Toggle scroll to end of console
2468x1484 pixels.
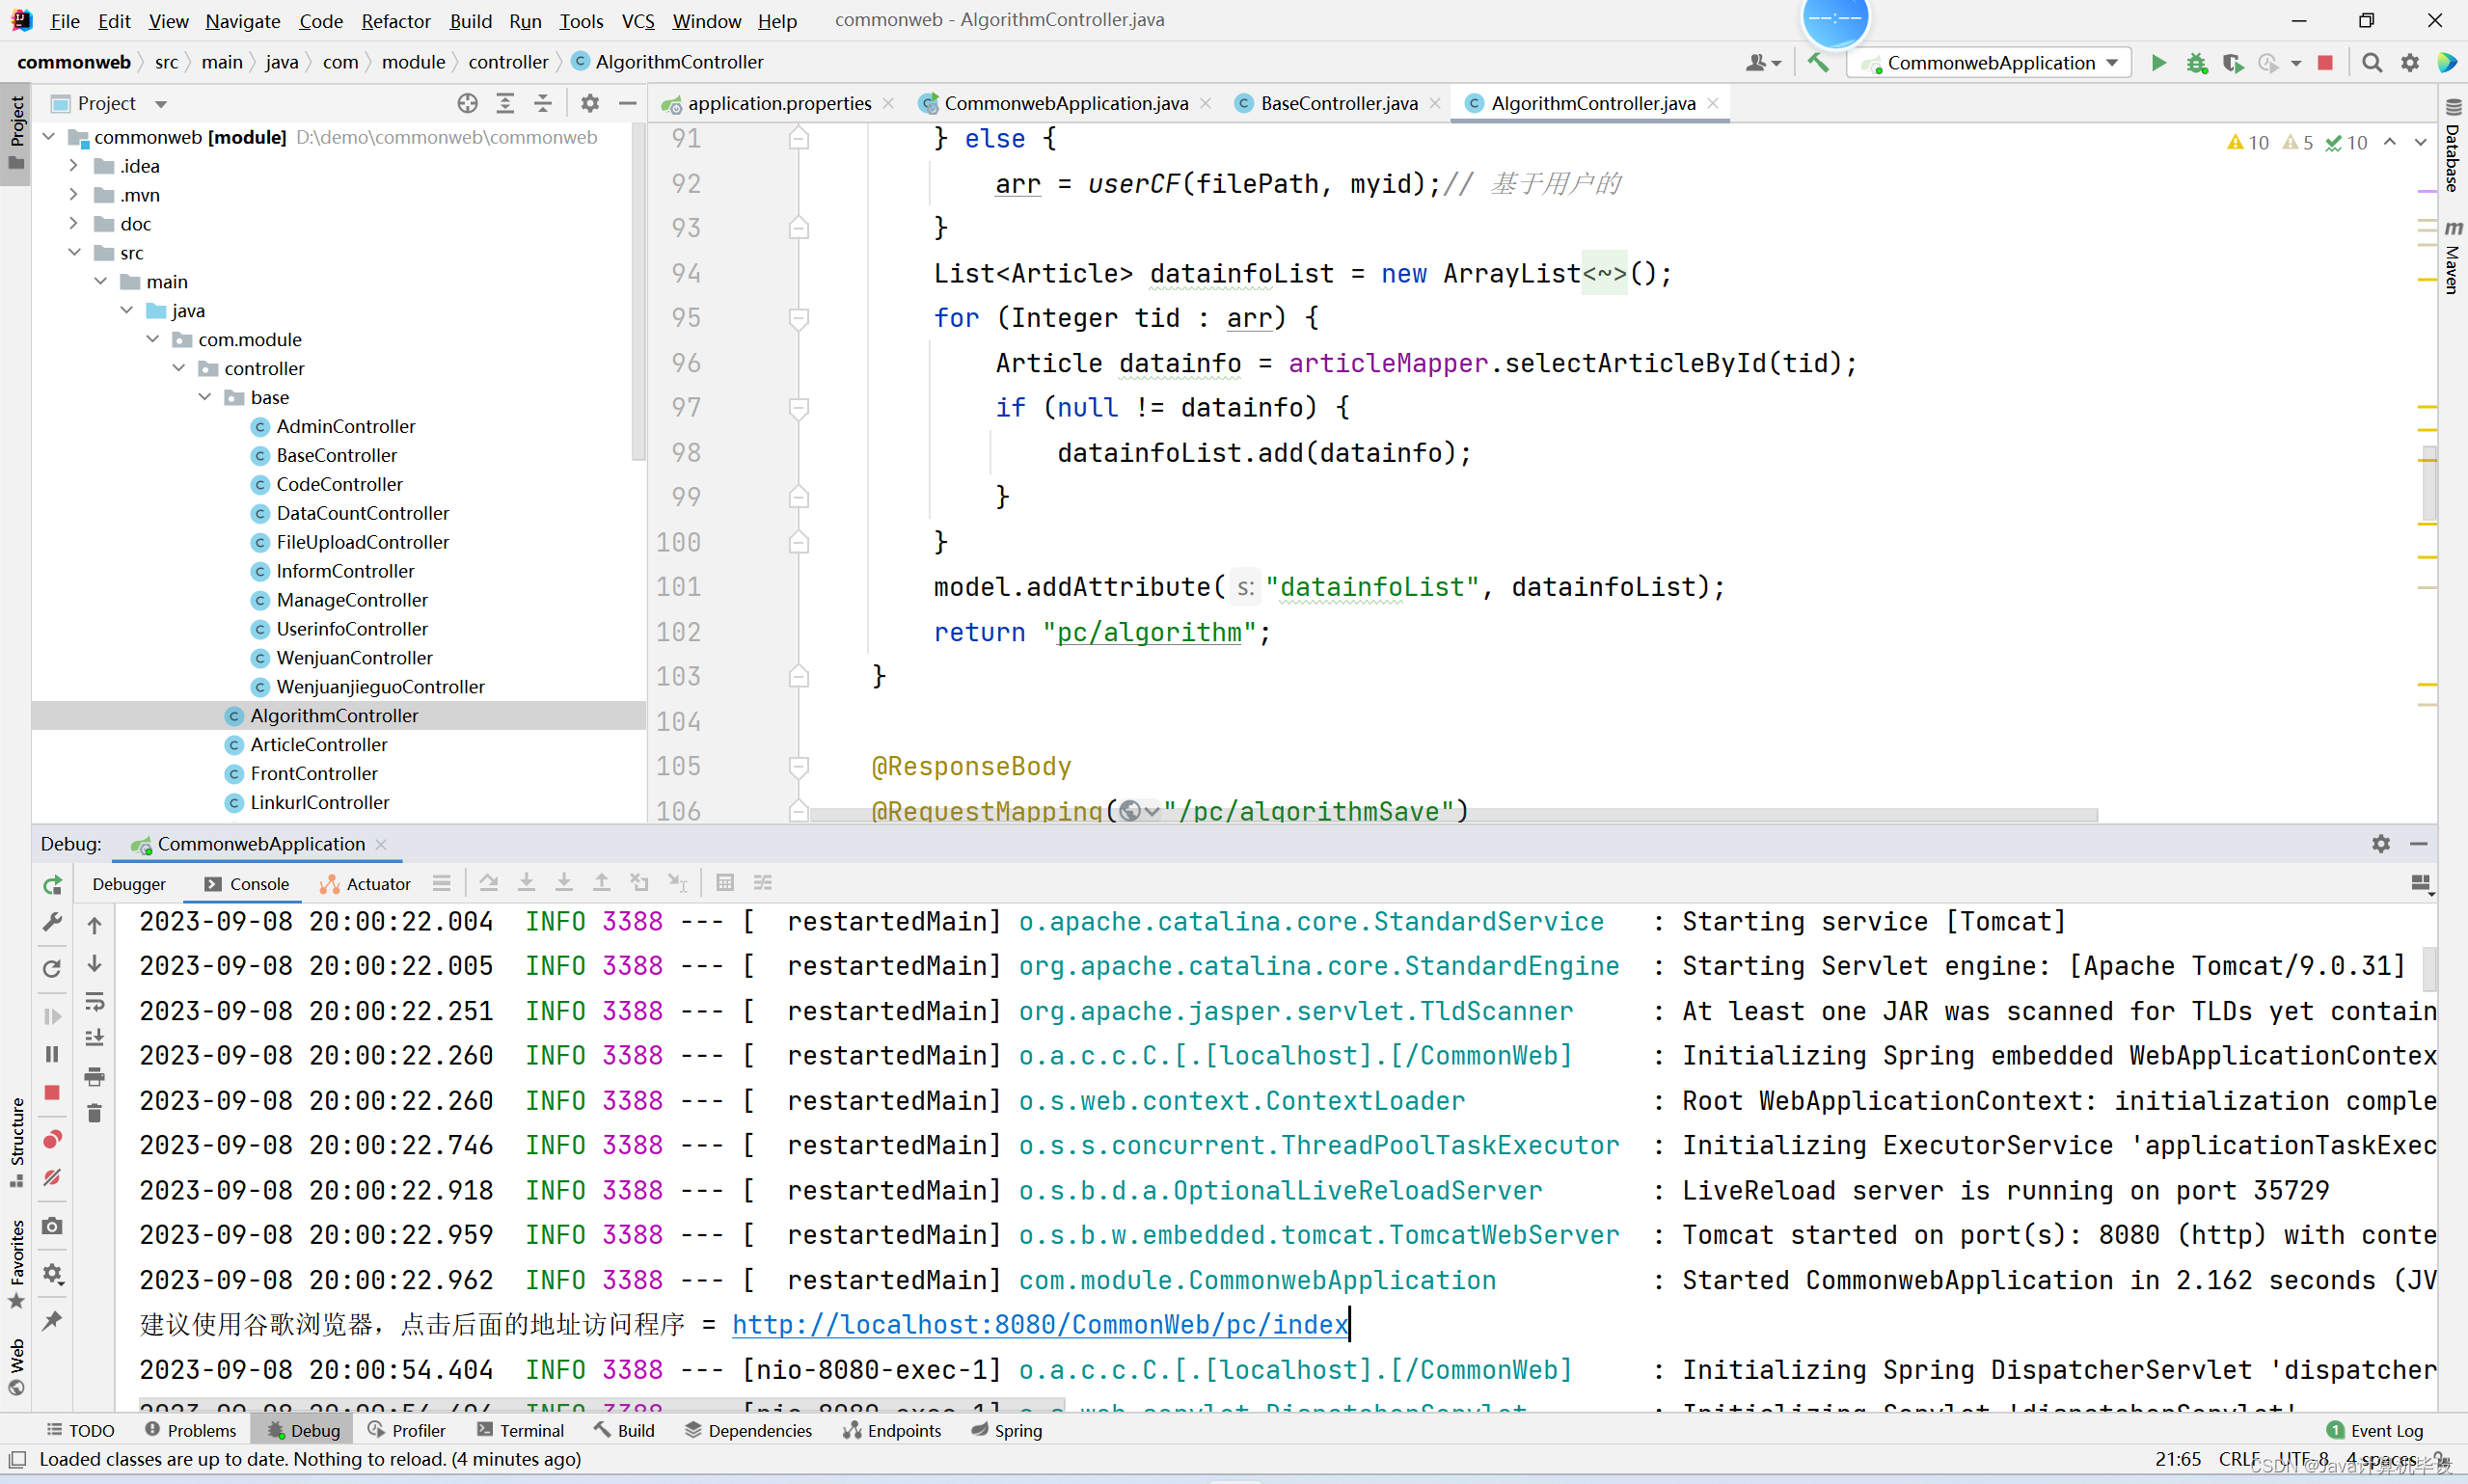[x=94, y=1038]
